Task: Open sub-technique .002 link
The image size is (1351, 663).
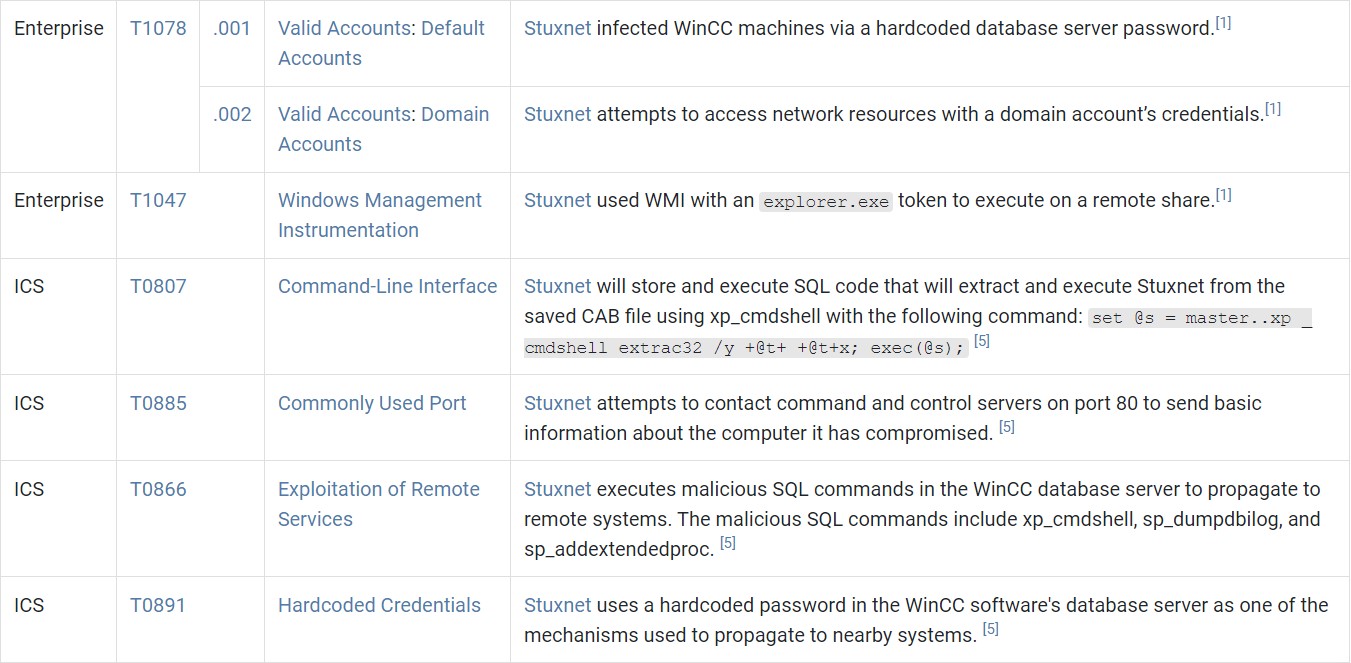Action: pyautogui.click(x=232, y=114)
